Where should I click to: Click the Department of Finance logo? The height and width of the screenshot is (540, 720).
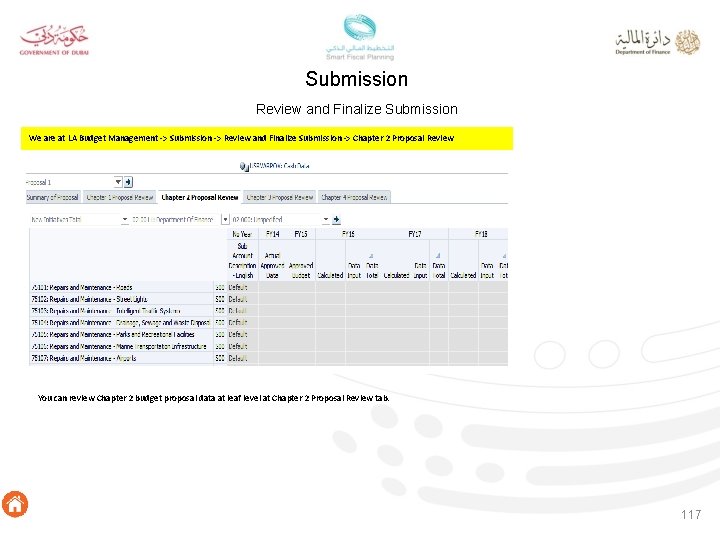coord(658,42)
